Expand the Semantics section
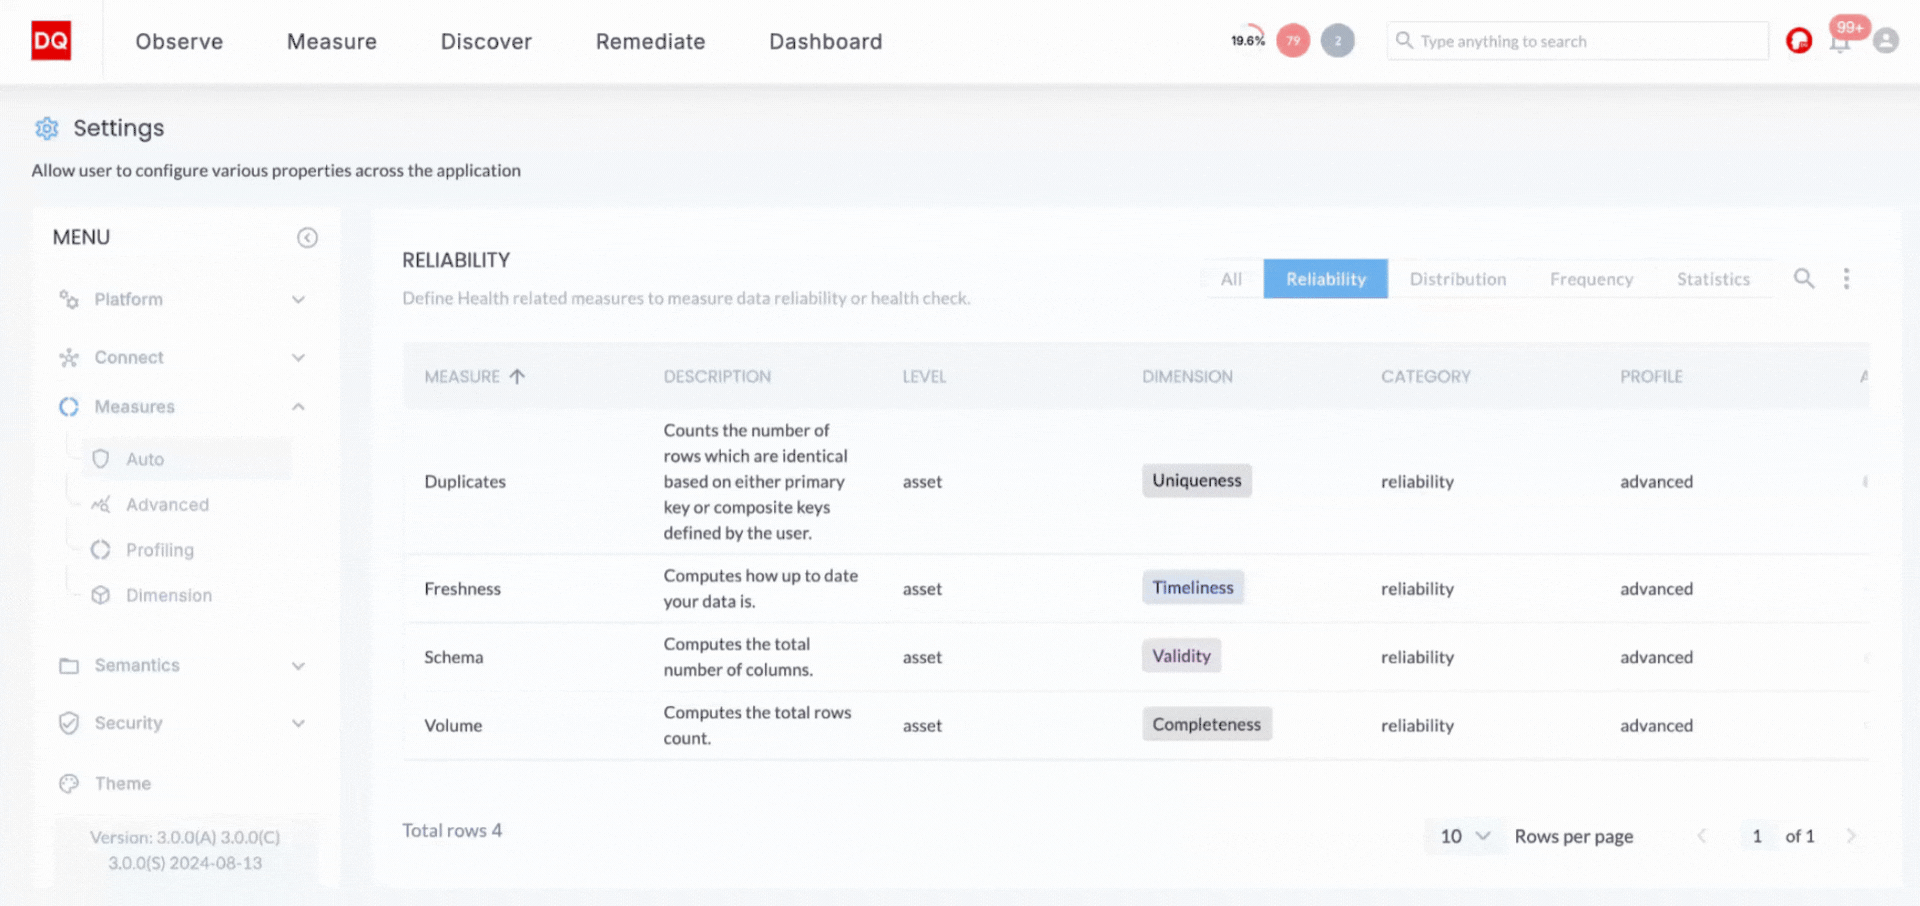 click(x=298, y=665)
